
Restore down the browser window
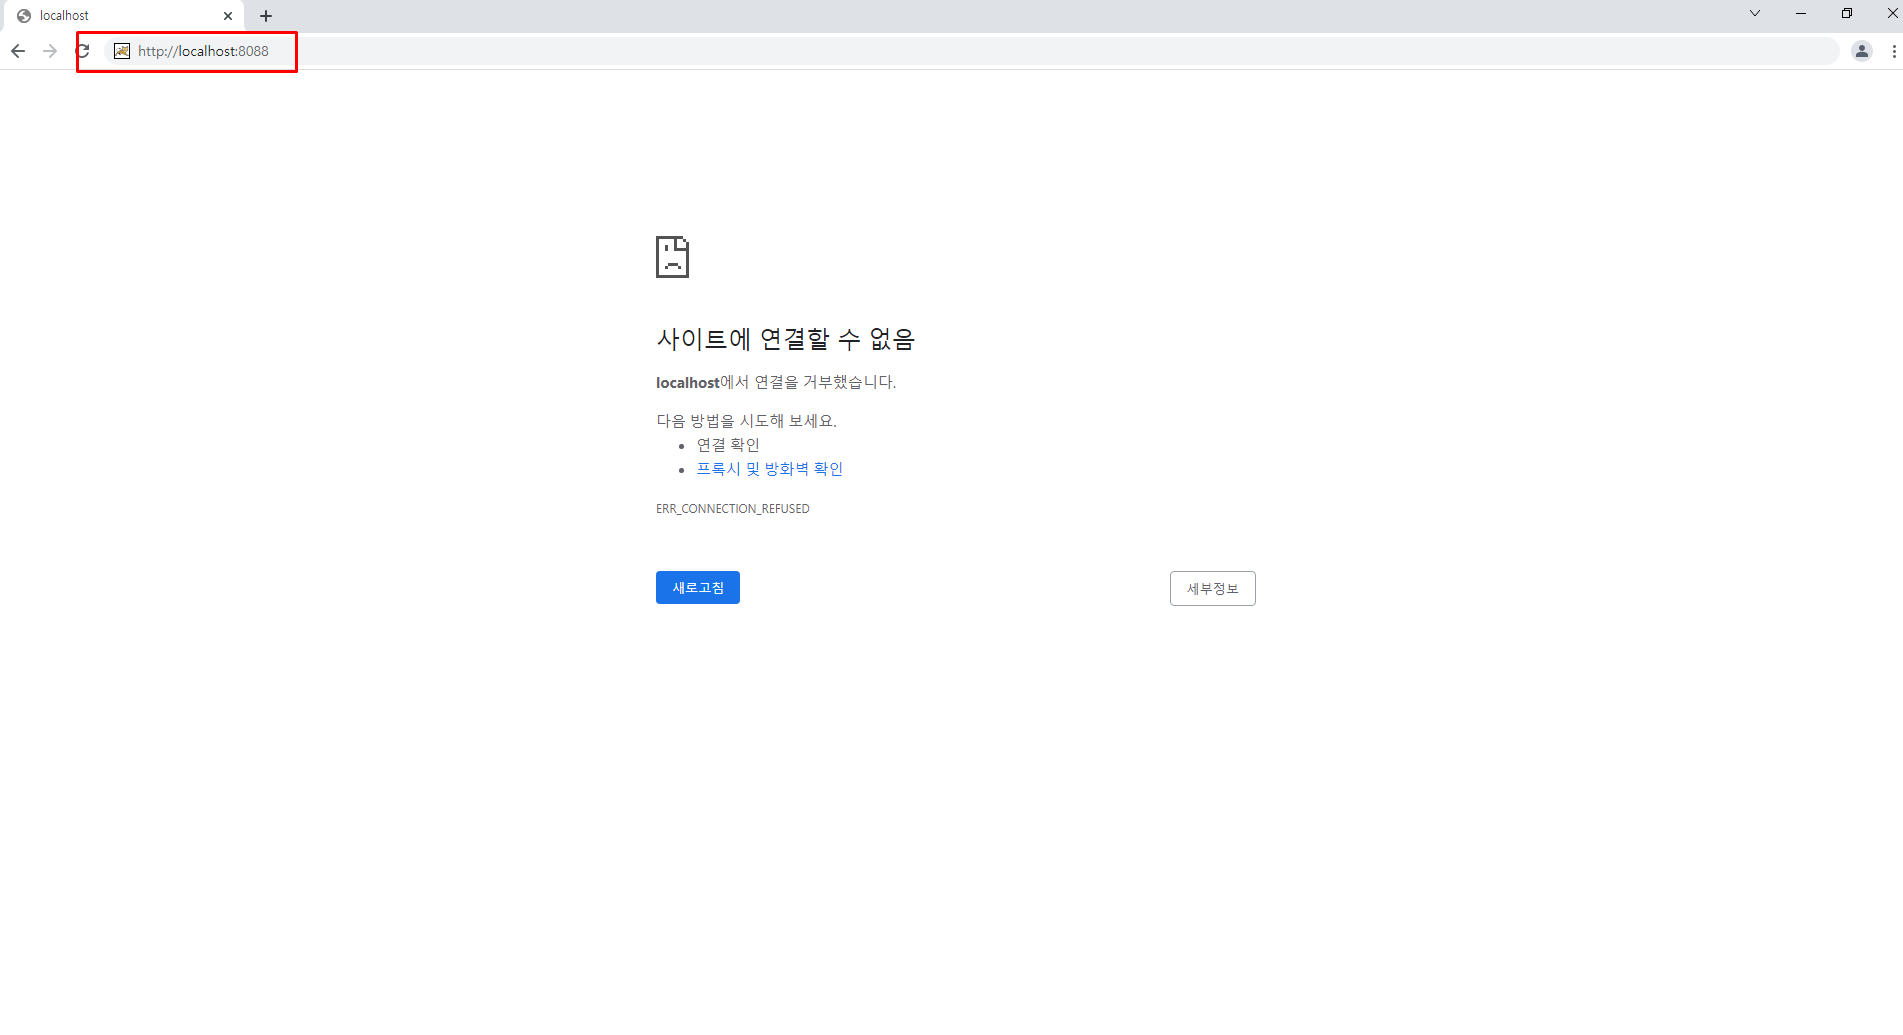pos(1847,13)
